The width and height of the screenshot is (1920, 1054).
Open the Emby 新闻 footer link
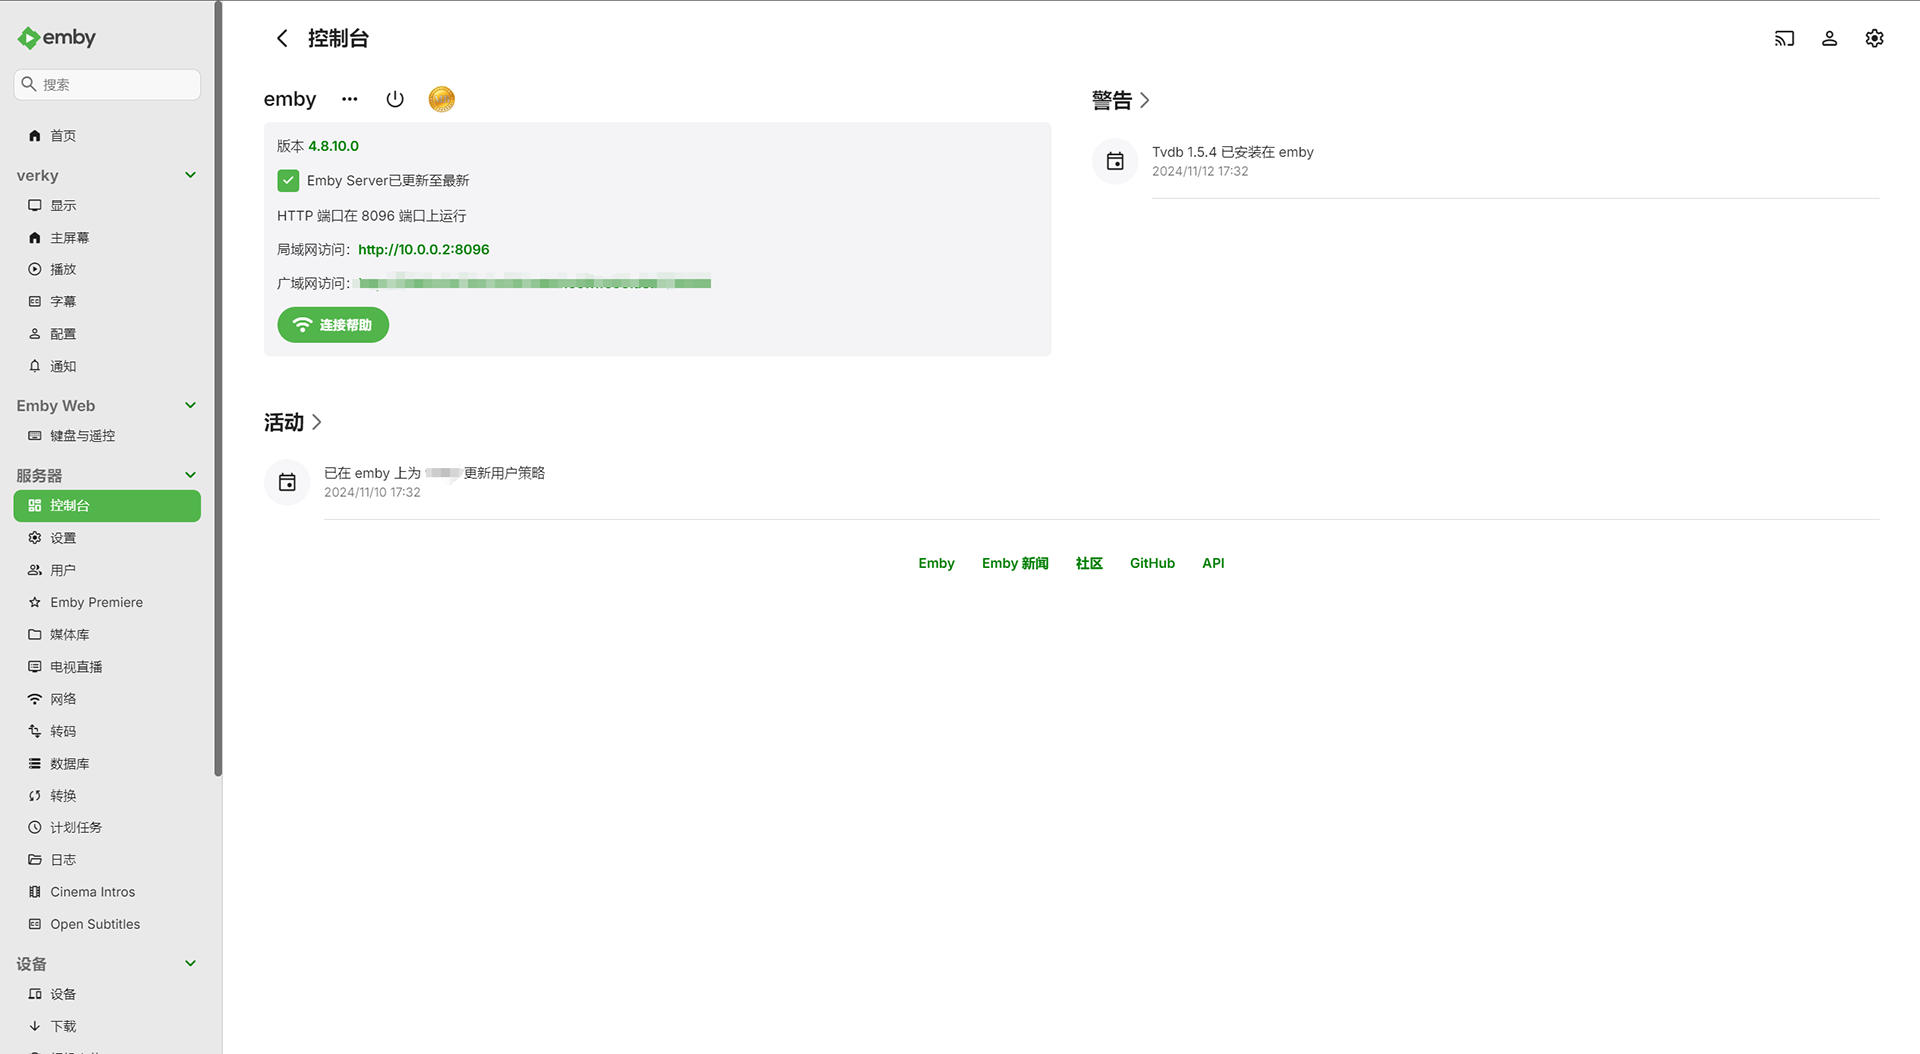(1015, 563)
